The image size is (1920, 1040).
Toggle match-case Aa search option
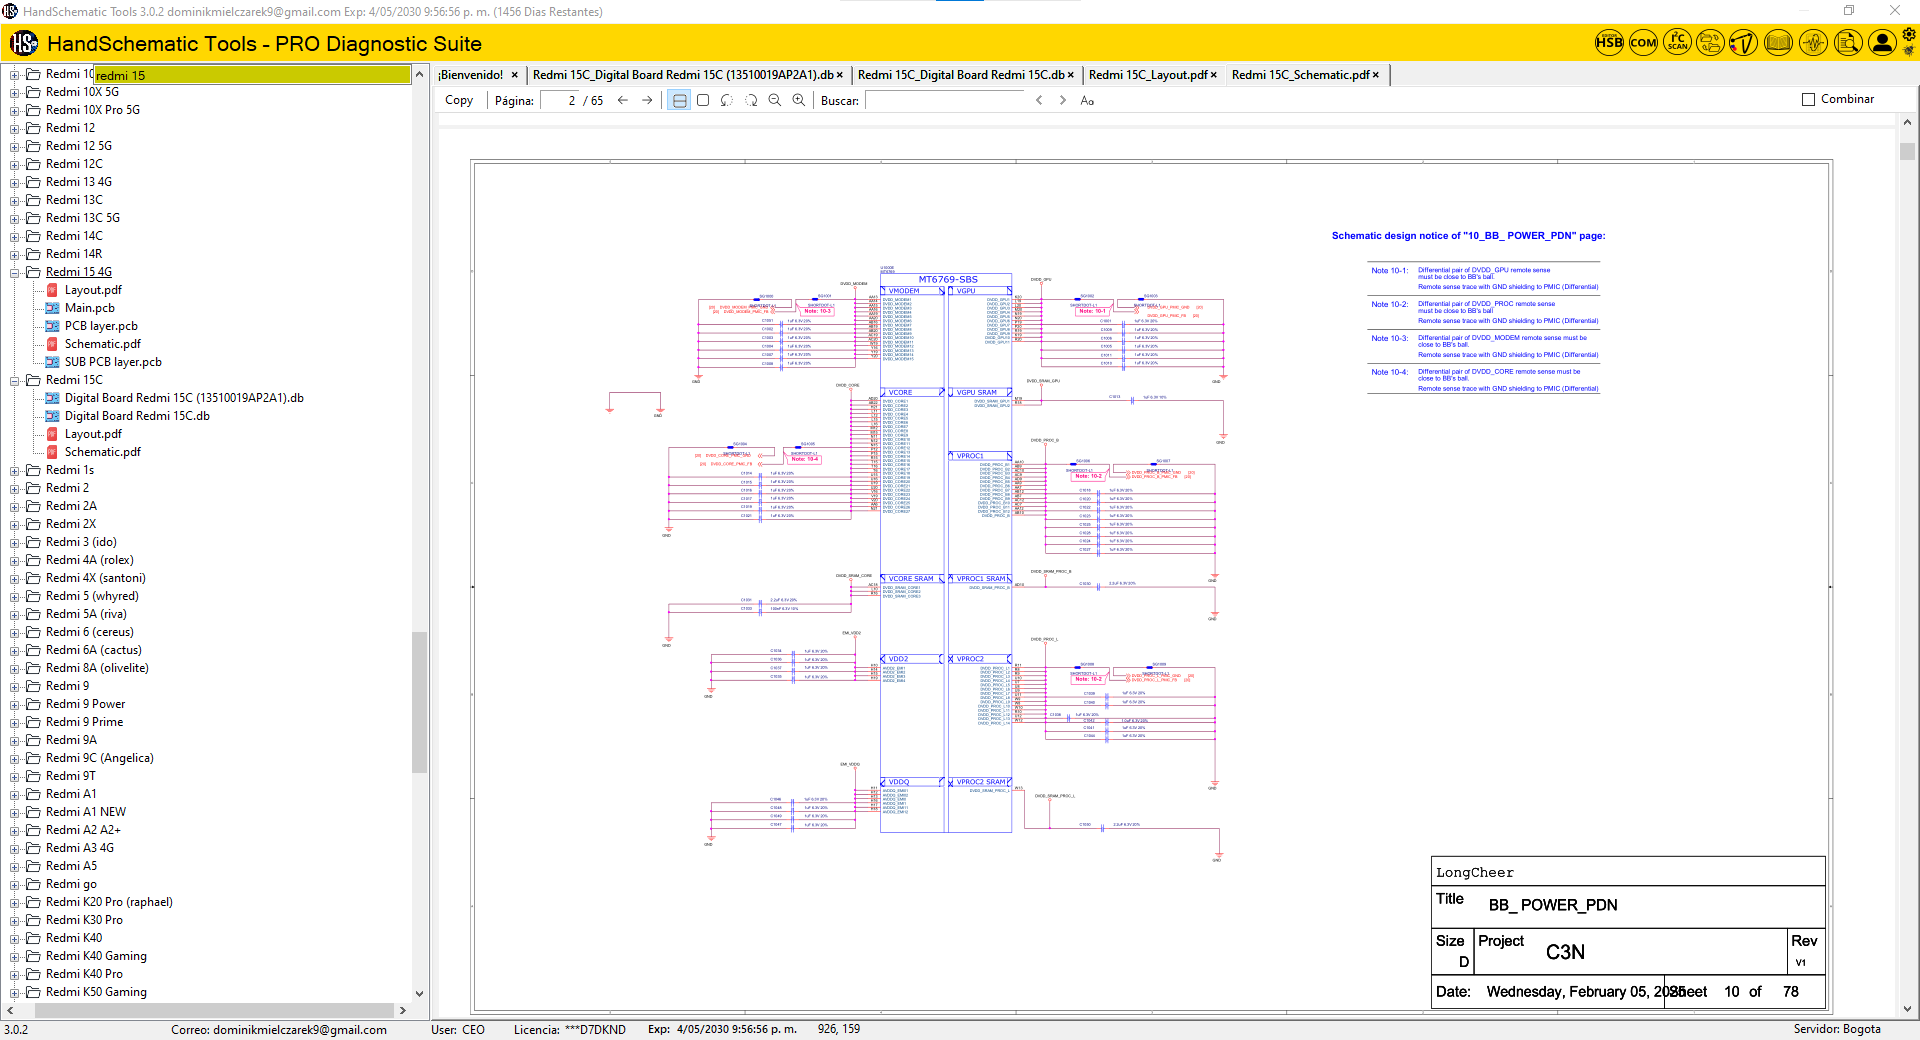(x=1087, y=100)
